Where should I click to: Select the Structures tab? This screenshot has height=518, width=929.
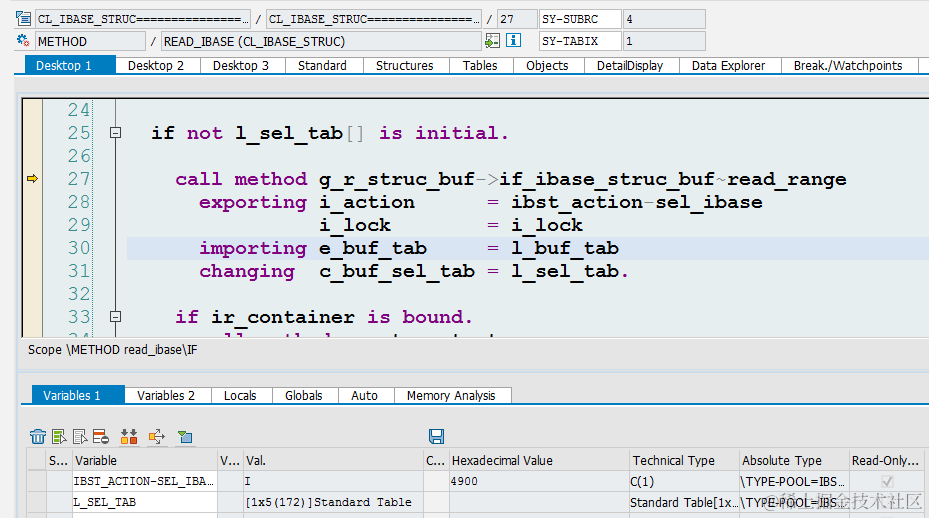click(x=405, y=65)
